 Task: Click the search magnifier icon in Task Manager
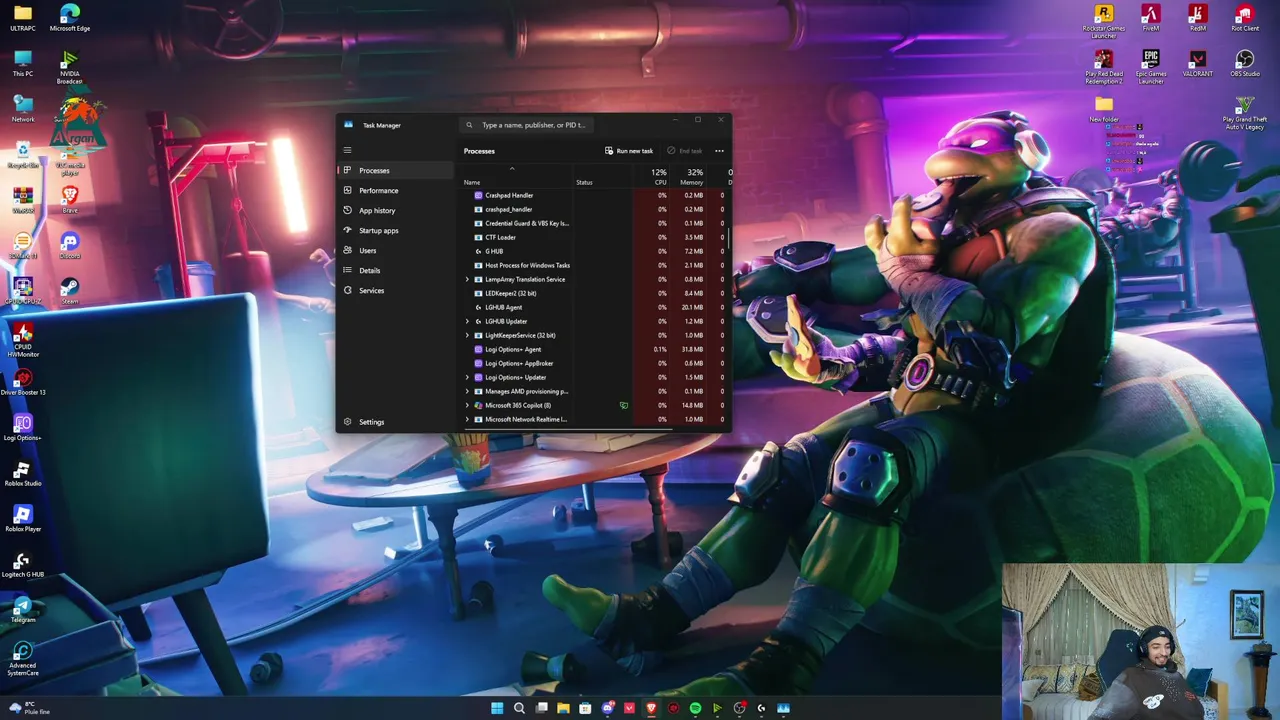[469, 125]
